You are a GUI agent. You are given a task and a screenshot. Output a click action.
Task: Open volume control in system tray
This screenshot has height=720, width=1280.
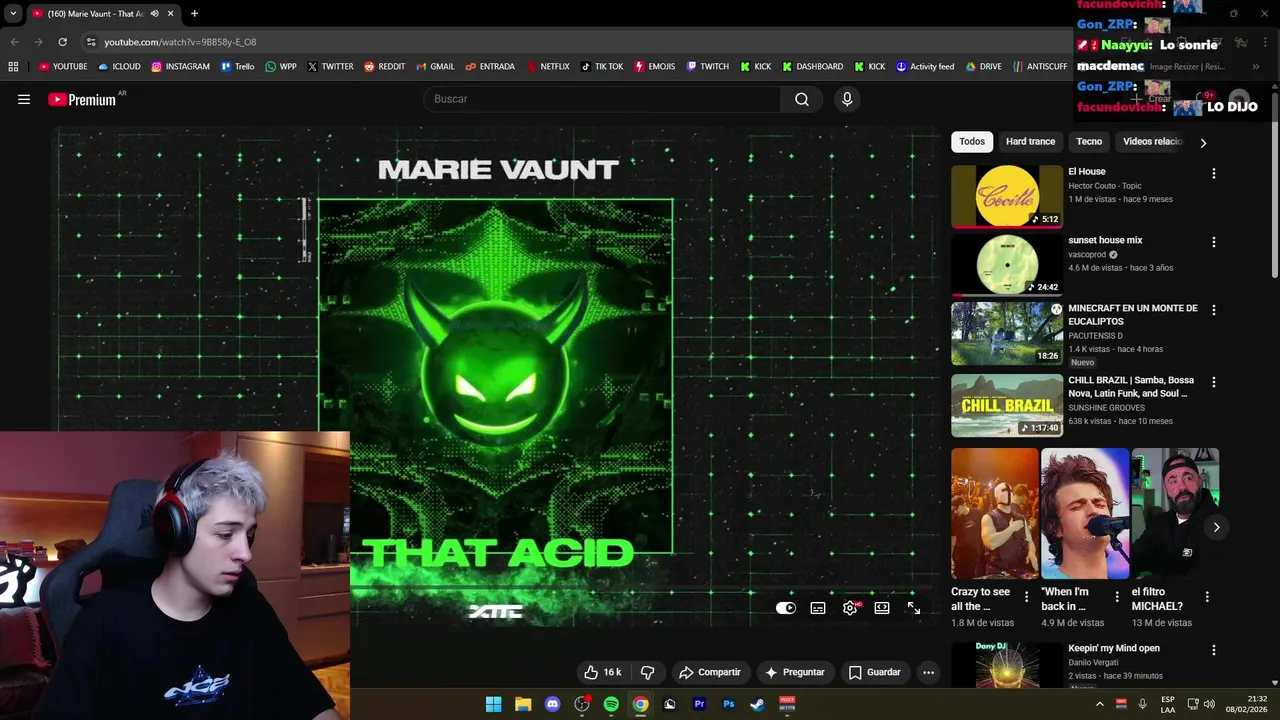[1209, 704]
